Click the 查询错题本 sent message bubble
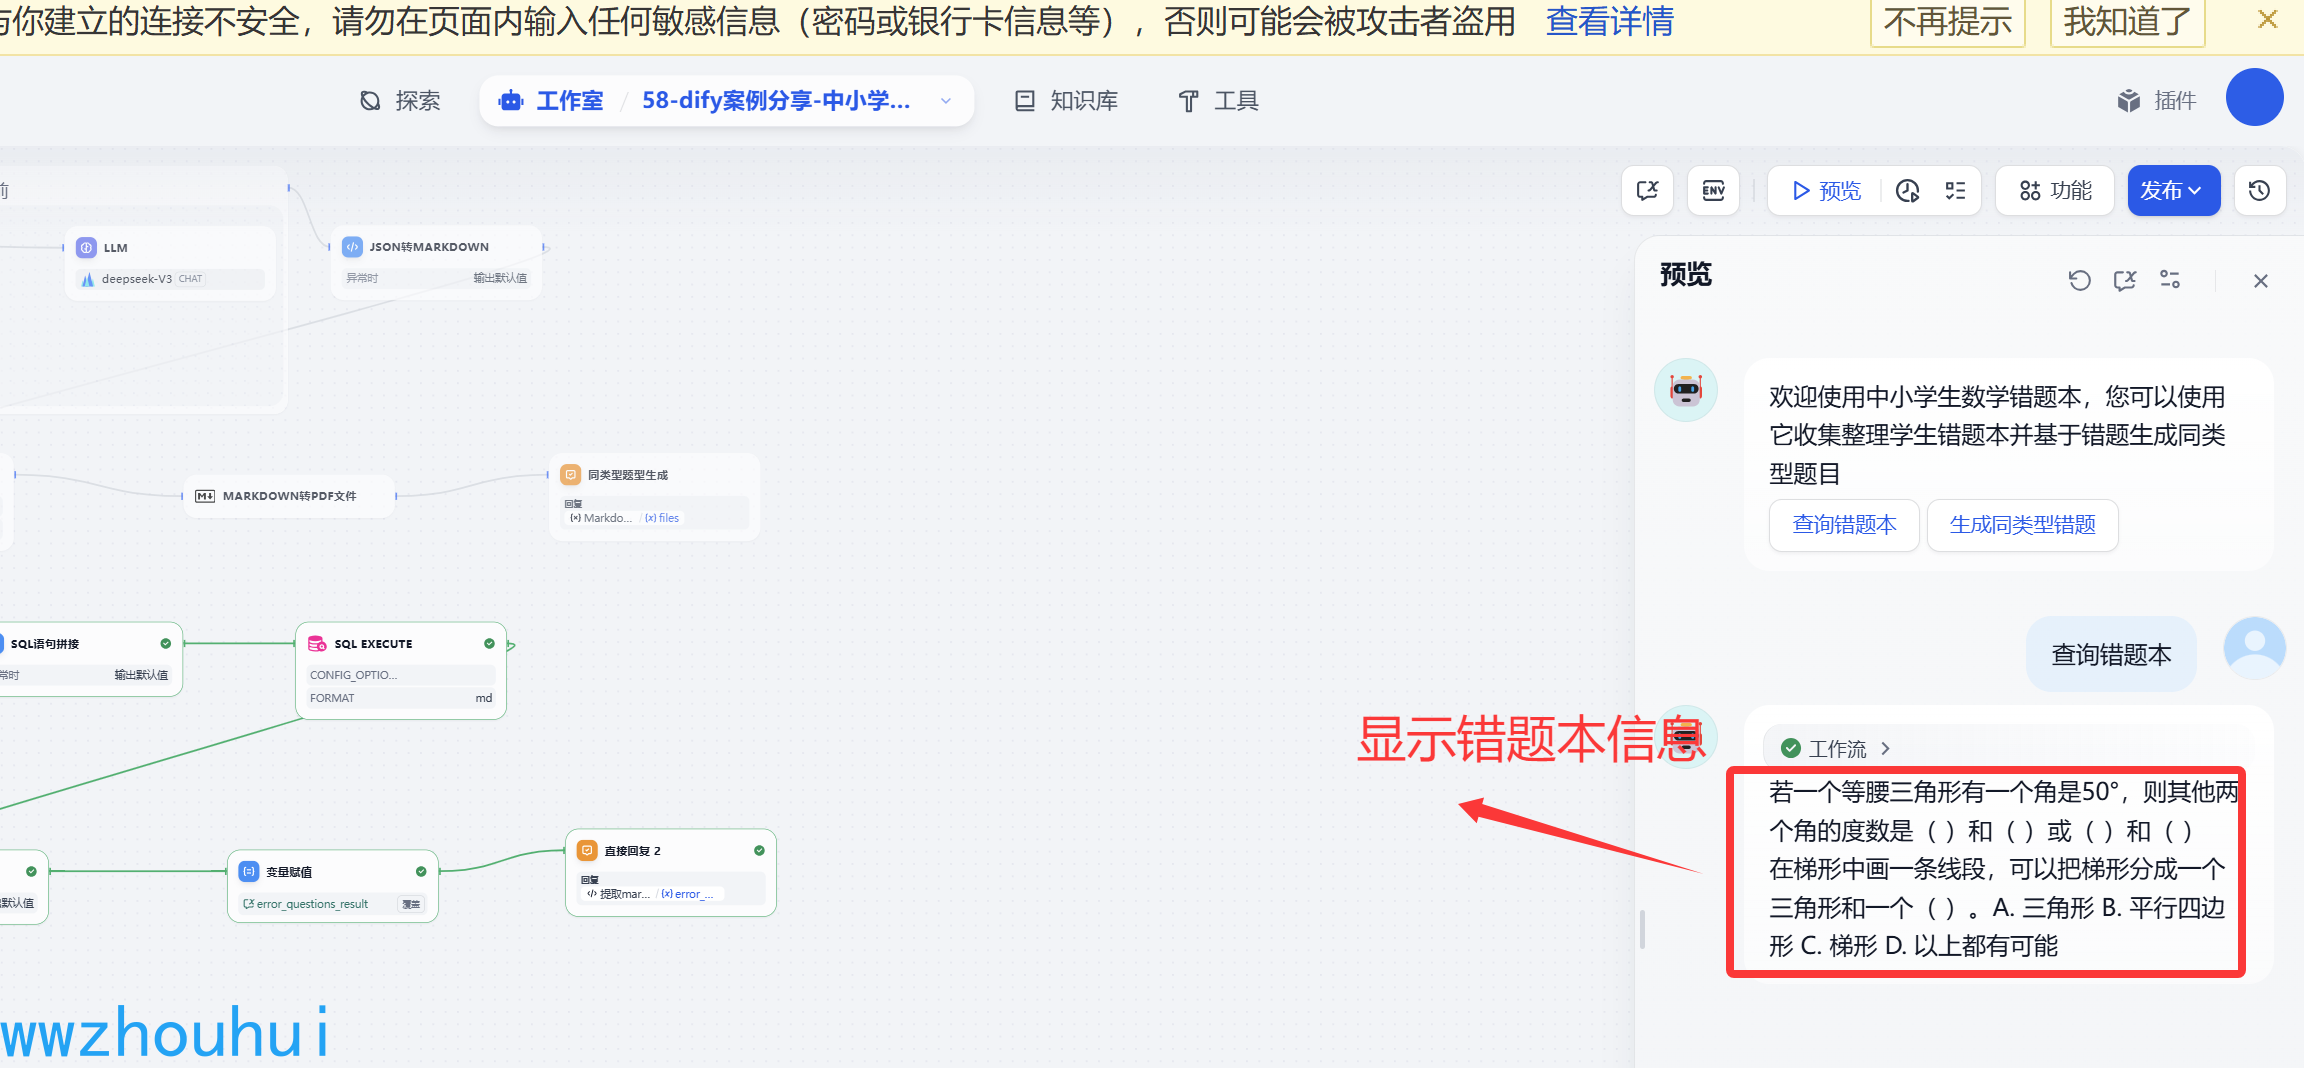Viewport: 2304px width, 1068px height. (2111, 655)
